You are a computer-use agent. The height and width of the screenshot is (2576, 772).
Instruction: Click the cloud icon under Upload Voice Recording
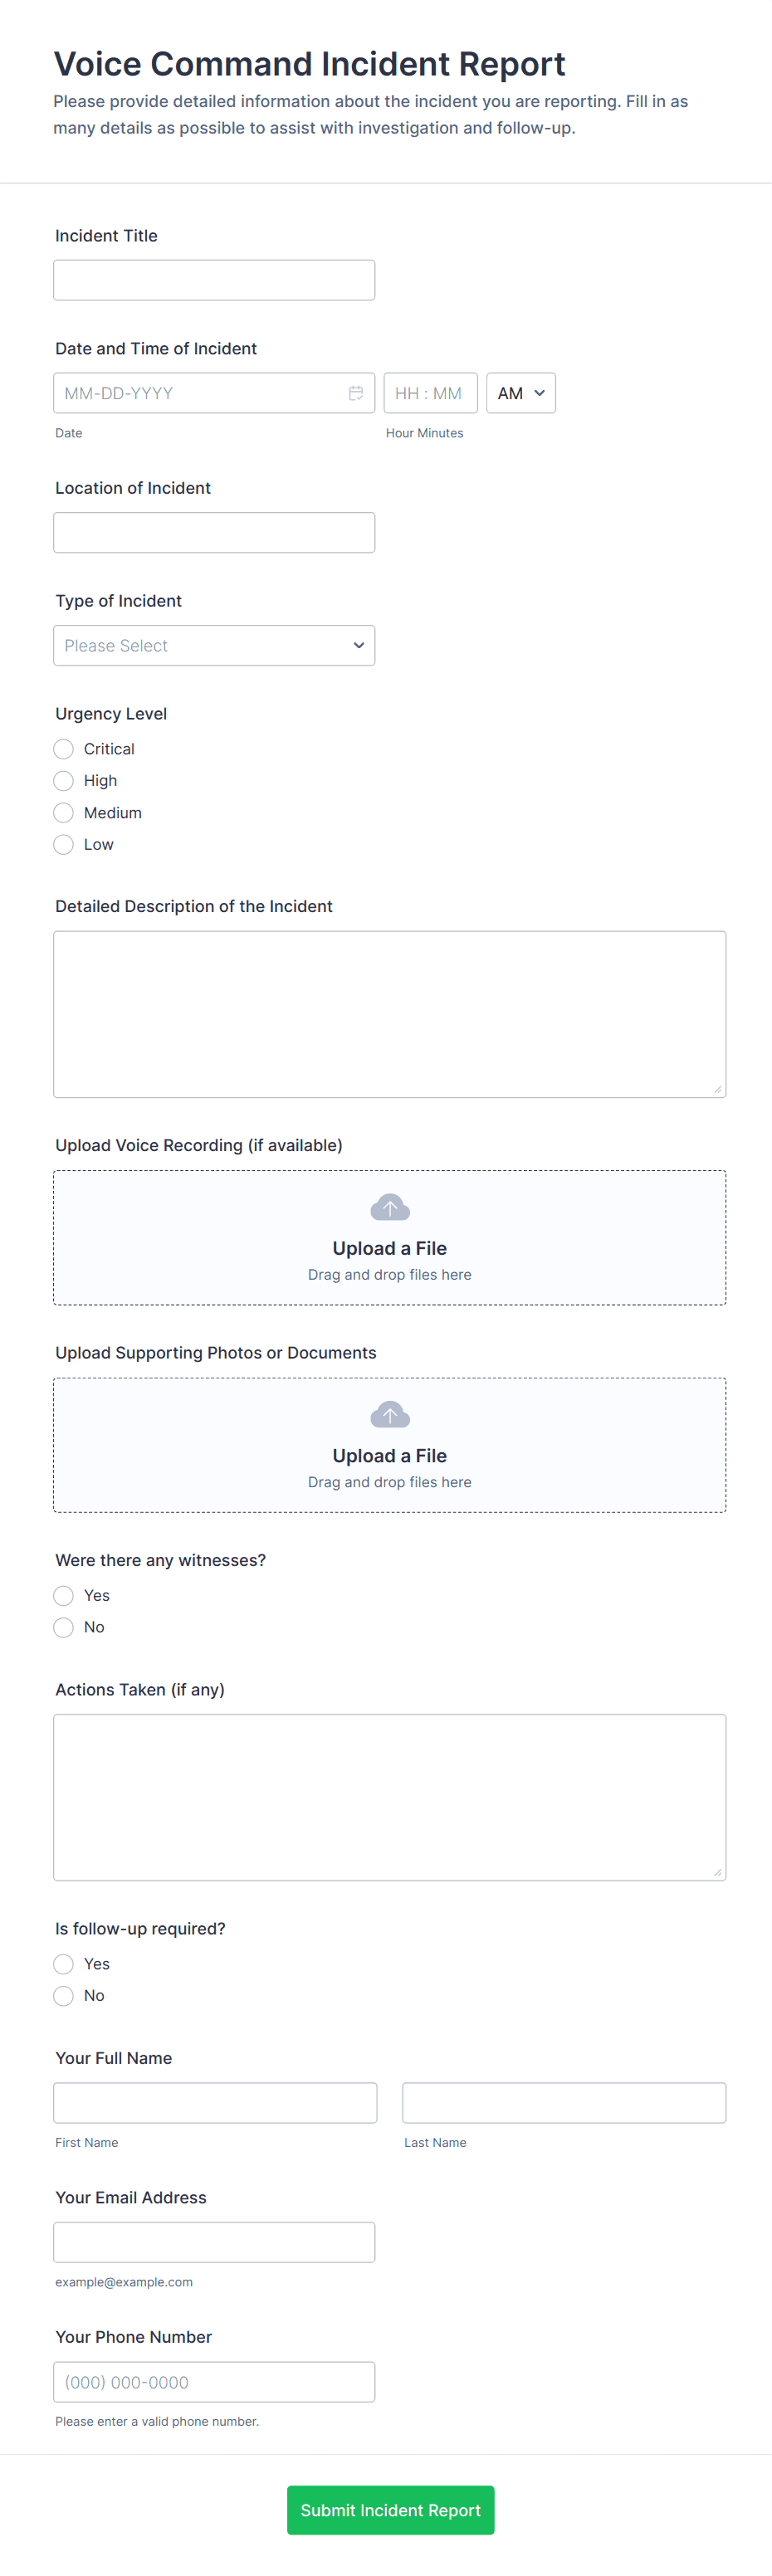click(x=389, y=1208)
